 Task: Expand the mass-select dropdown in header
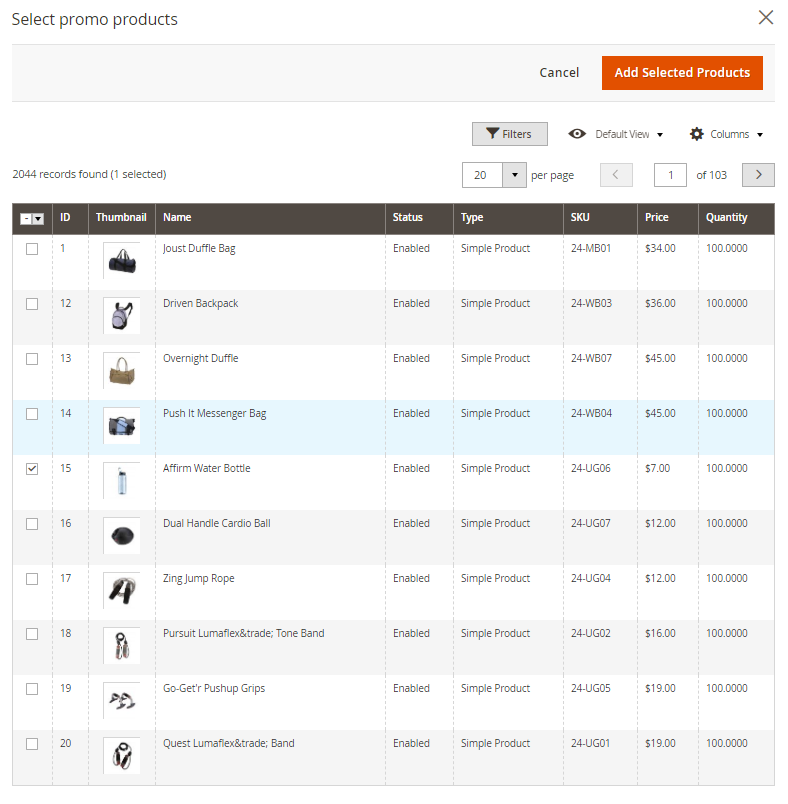pyautogui.click(x=38, y=219)
